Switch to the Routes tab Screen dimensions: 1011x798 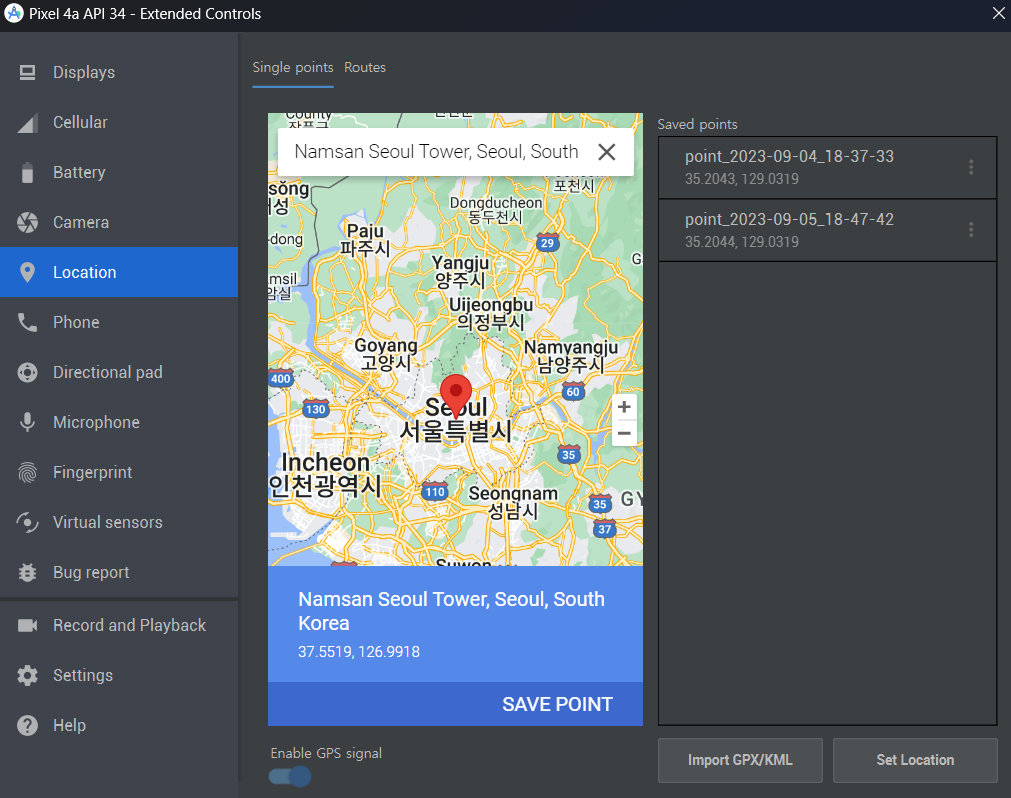coord(365,68)
